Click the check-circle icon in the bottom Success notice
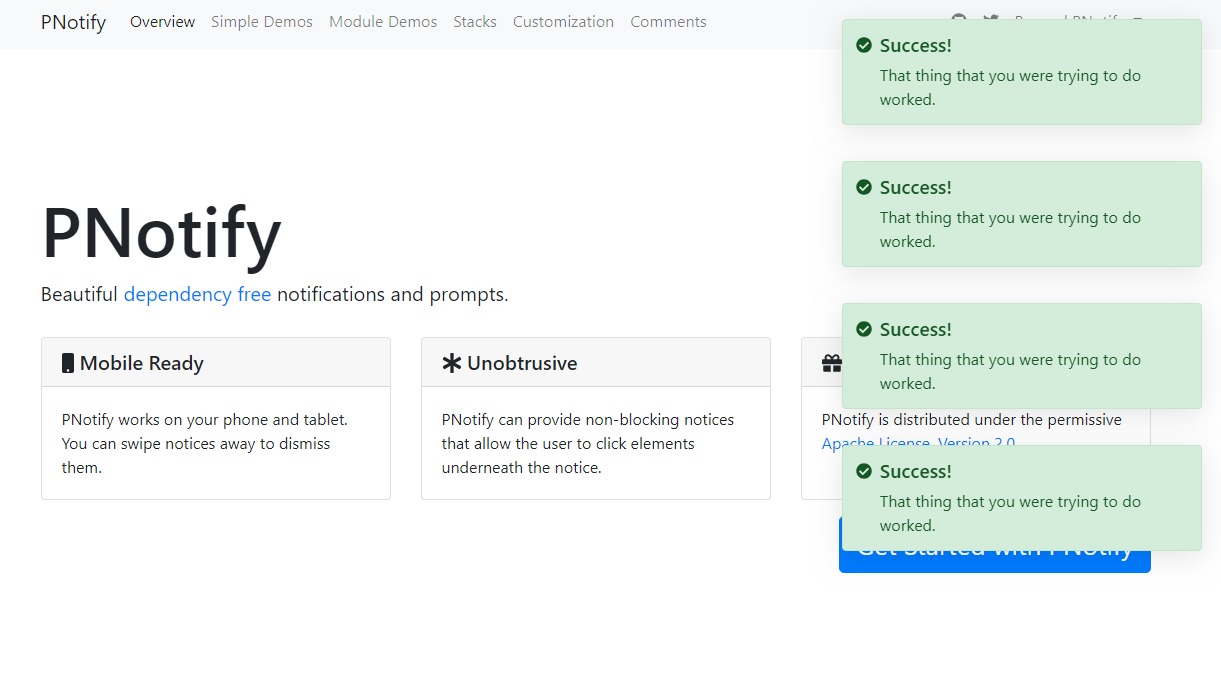1221x687 pixels. [x=864, y=471]
